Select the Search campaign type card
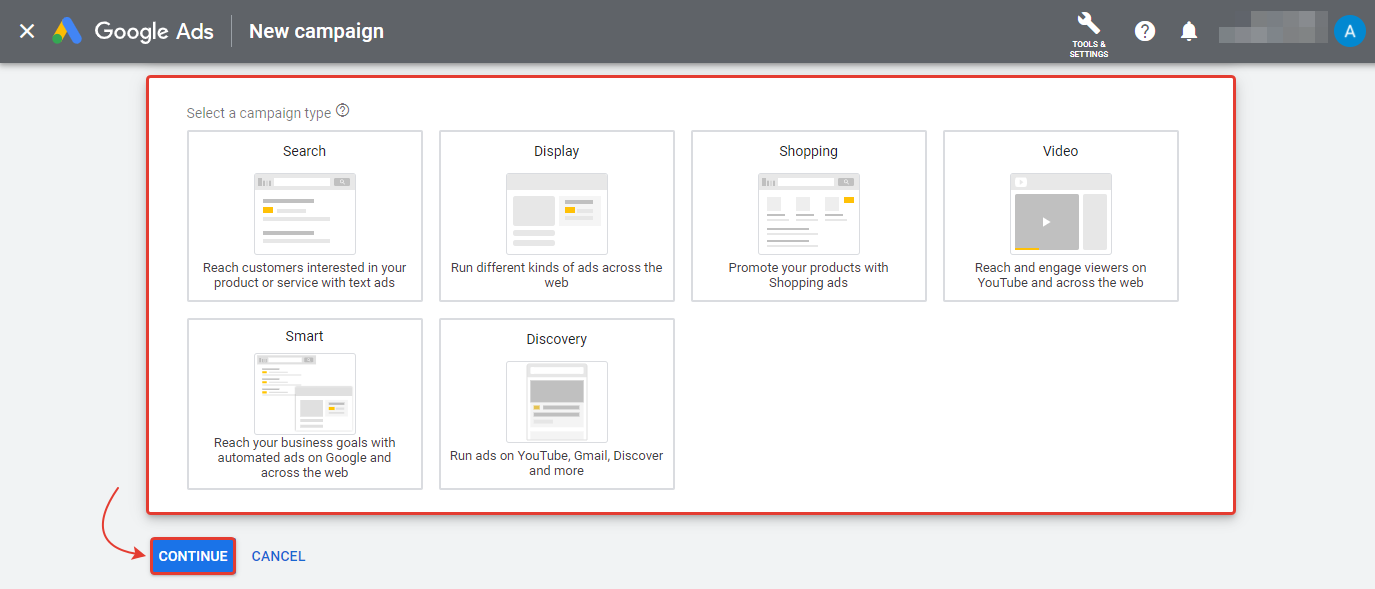This screenshot has height=589, width=1375. (305, 216)
